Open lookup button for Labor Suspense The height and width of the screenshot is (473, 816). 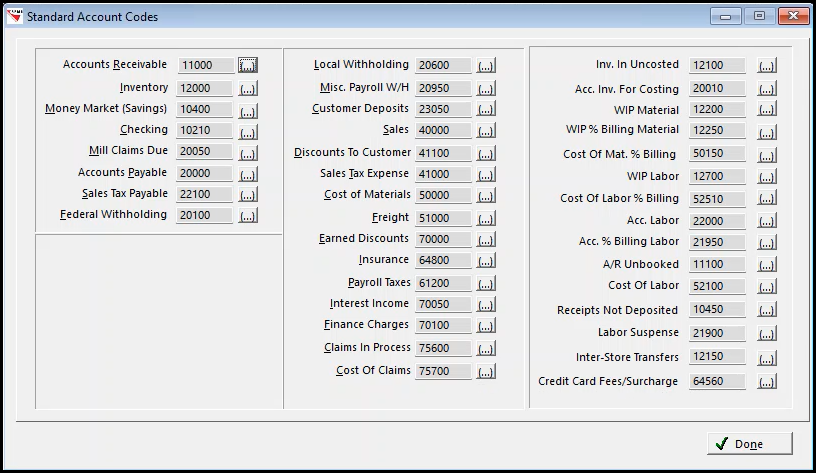pos(767,334)
